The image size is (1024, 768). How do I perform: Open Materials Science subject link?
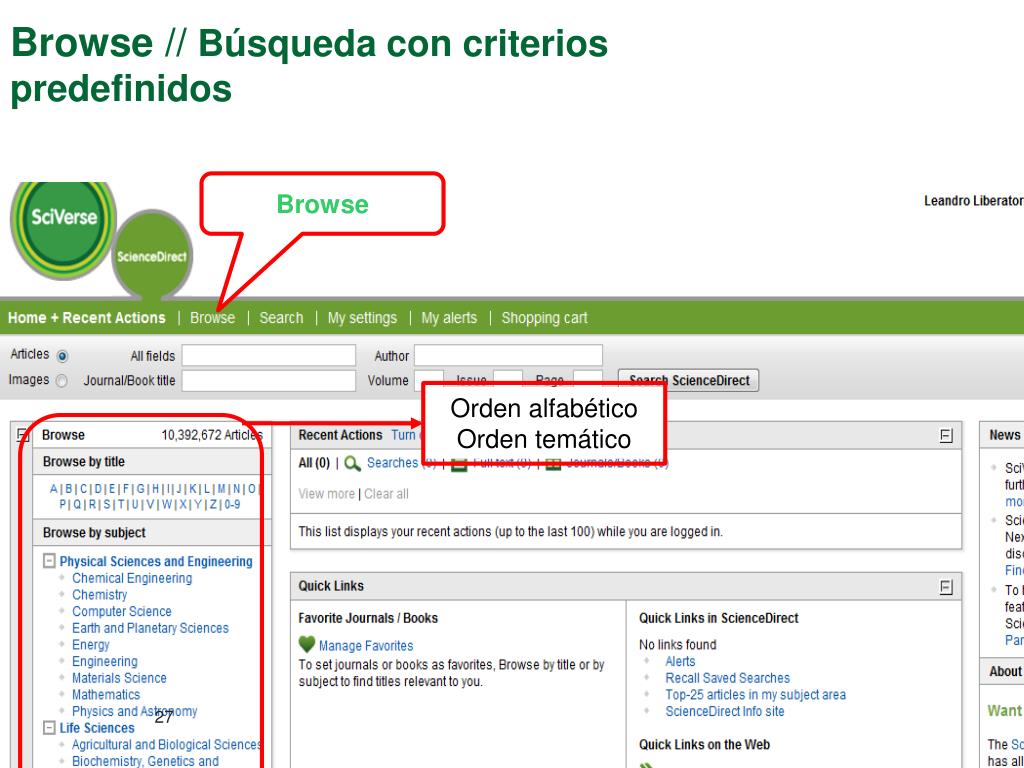pos(119,678)
